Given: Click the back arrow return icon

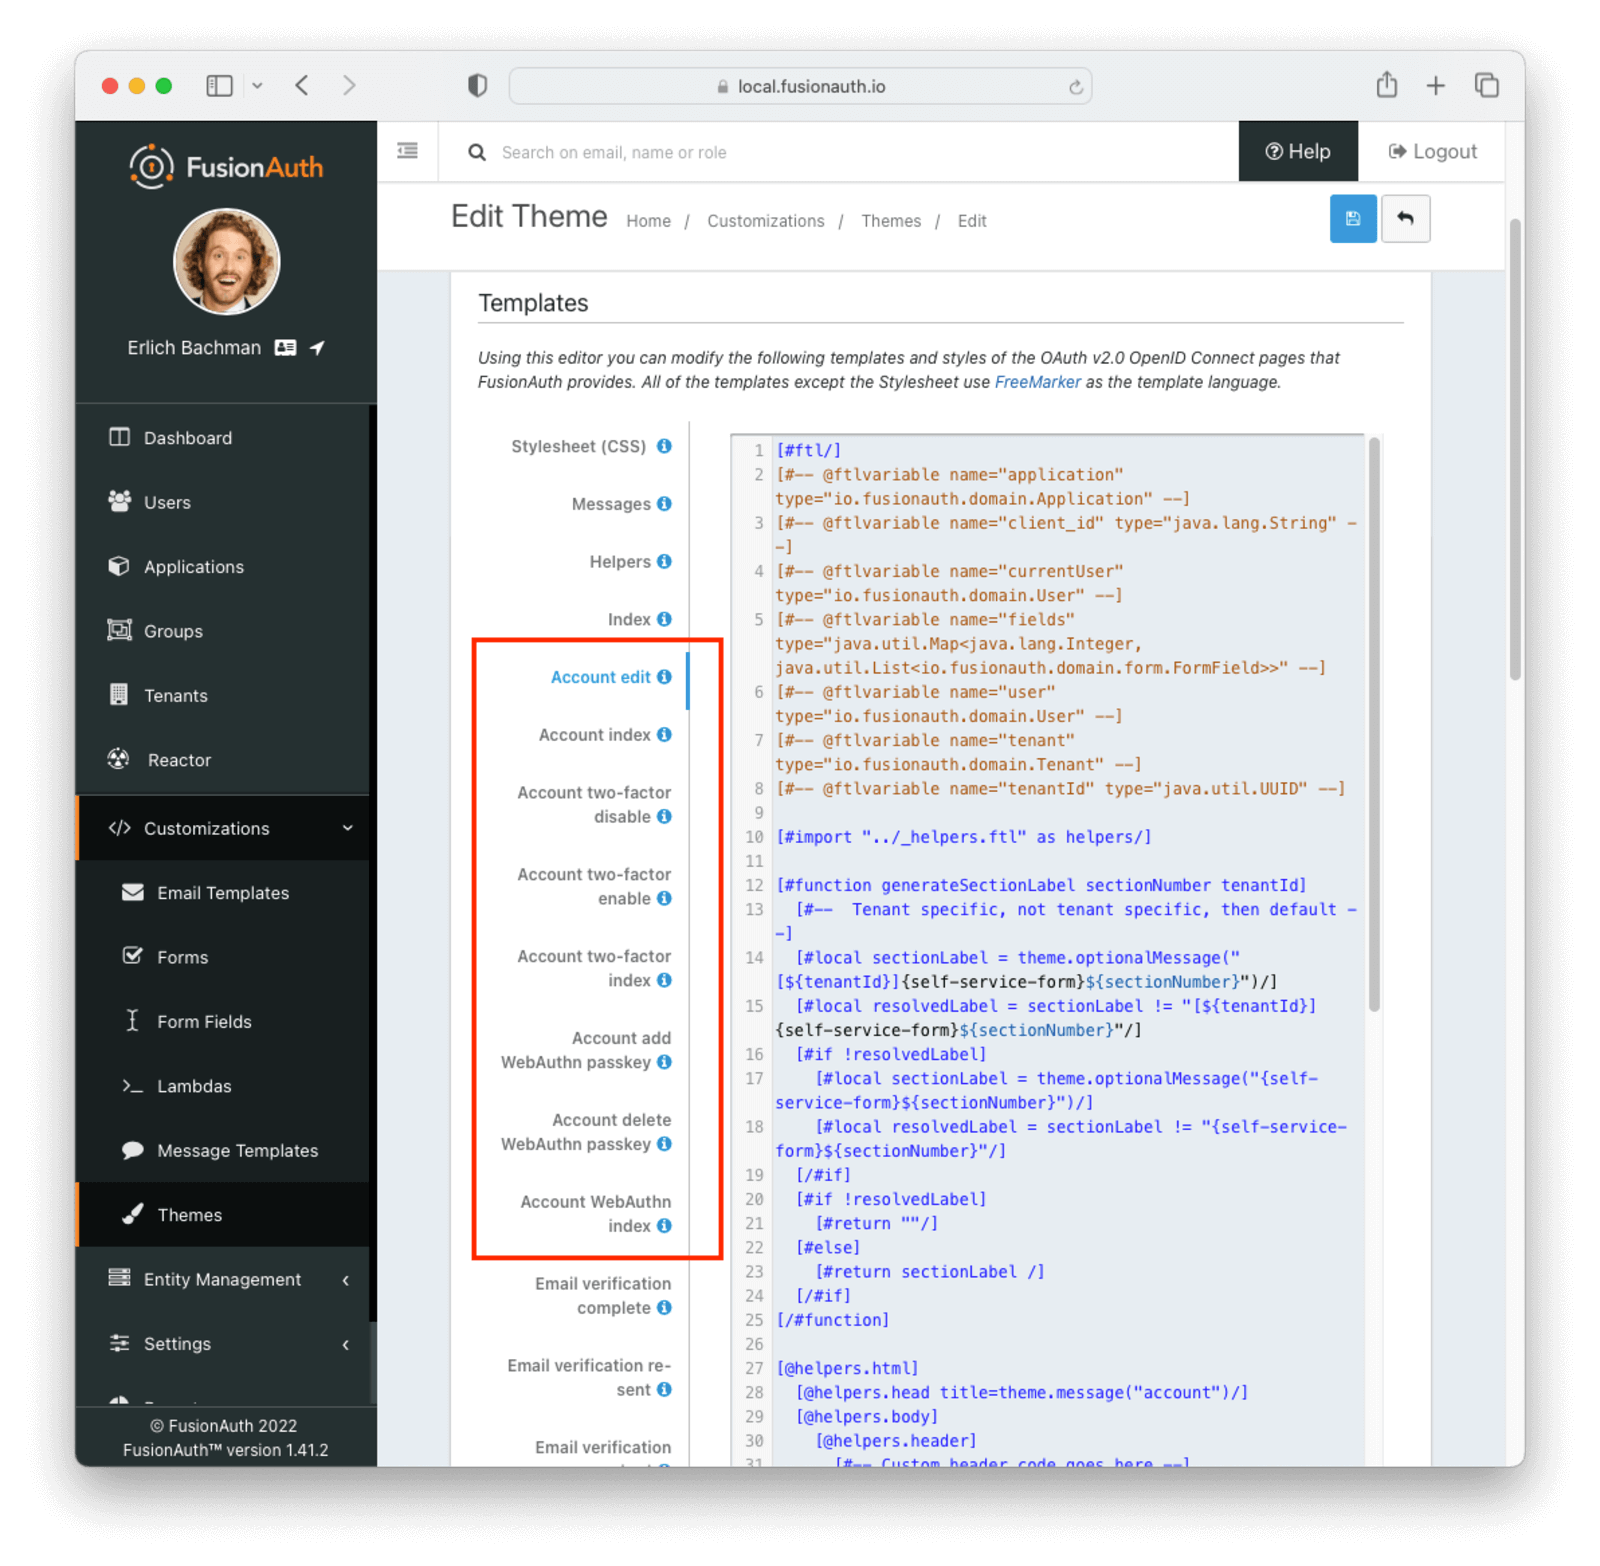Looking at the screenshot, I should tap(1405, 219).
